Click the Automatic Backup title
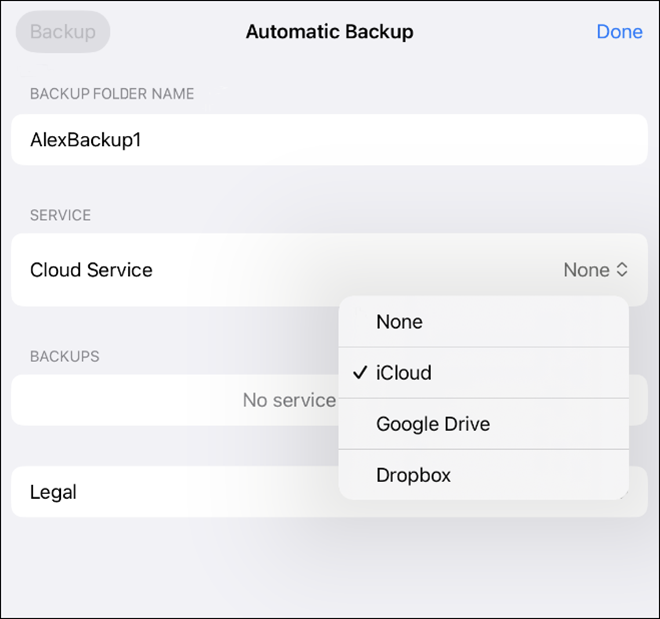 [x=329, y=32]
